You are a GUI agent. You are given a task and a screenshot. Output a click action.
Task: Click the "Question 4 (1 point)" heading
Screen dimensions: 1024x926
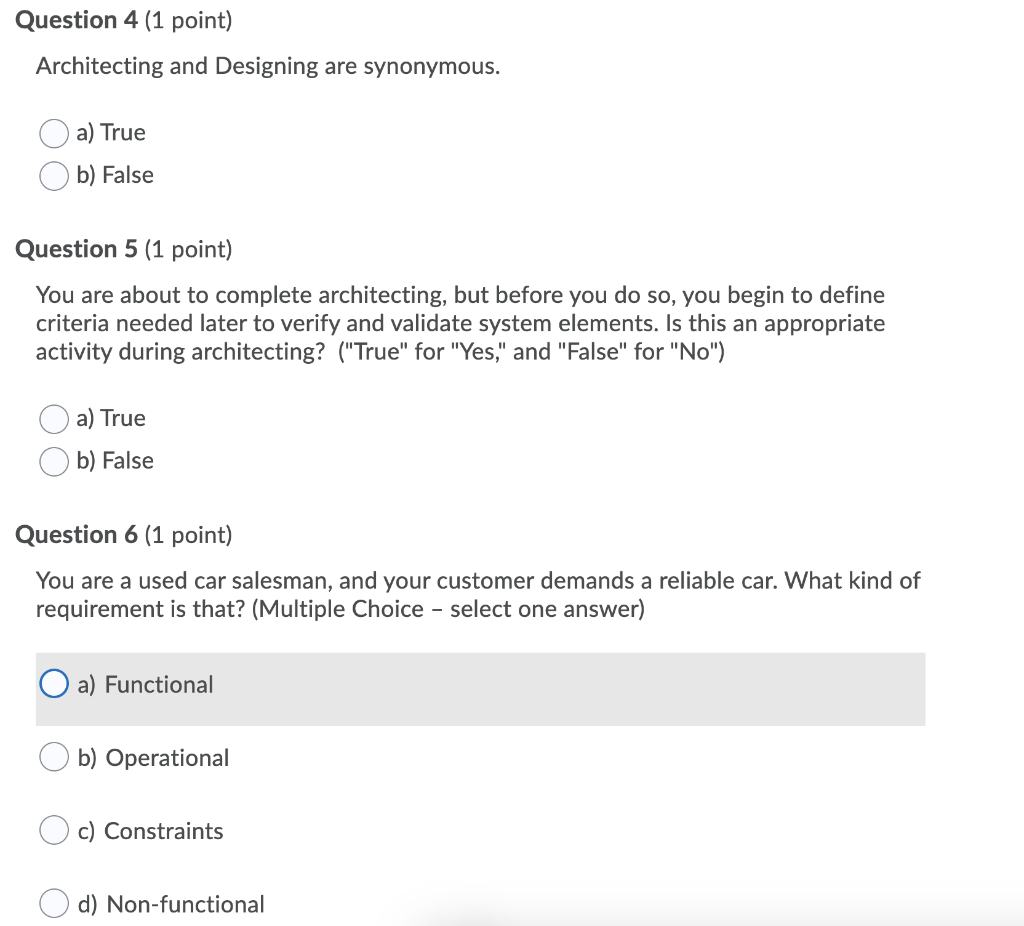pos(122,20)
